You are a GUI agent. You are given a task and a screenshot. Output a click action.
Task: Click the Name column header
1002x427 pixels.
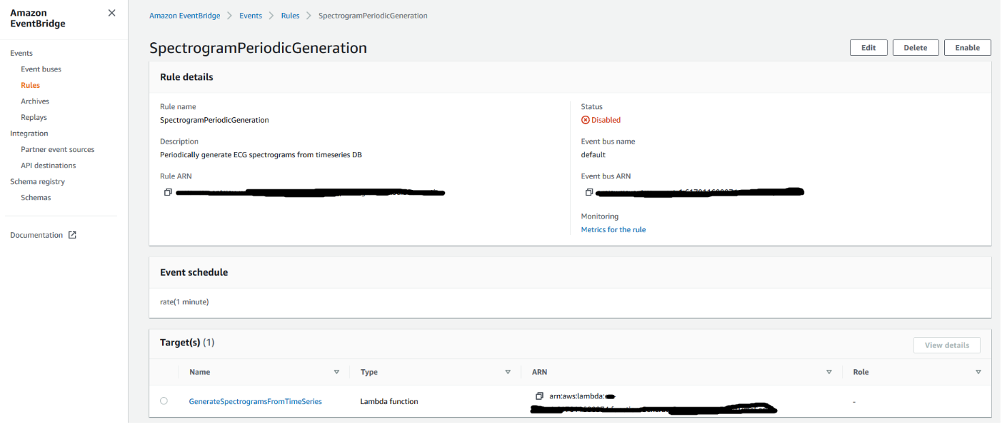click(x=199, y=372)
